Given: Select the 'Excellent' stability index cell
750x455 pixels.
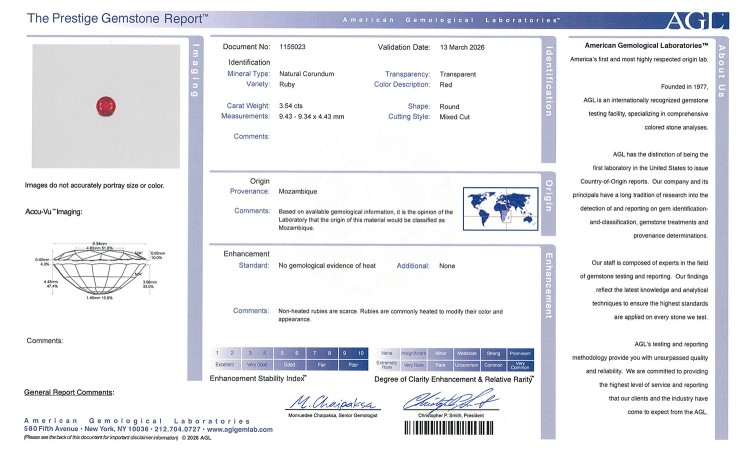Looking at the screenshot, I should coord(225,365).
